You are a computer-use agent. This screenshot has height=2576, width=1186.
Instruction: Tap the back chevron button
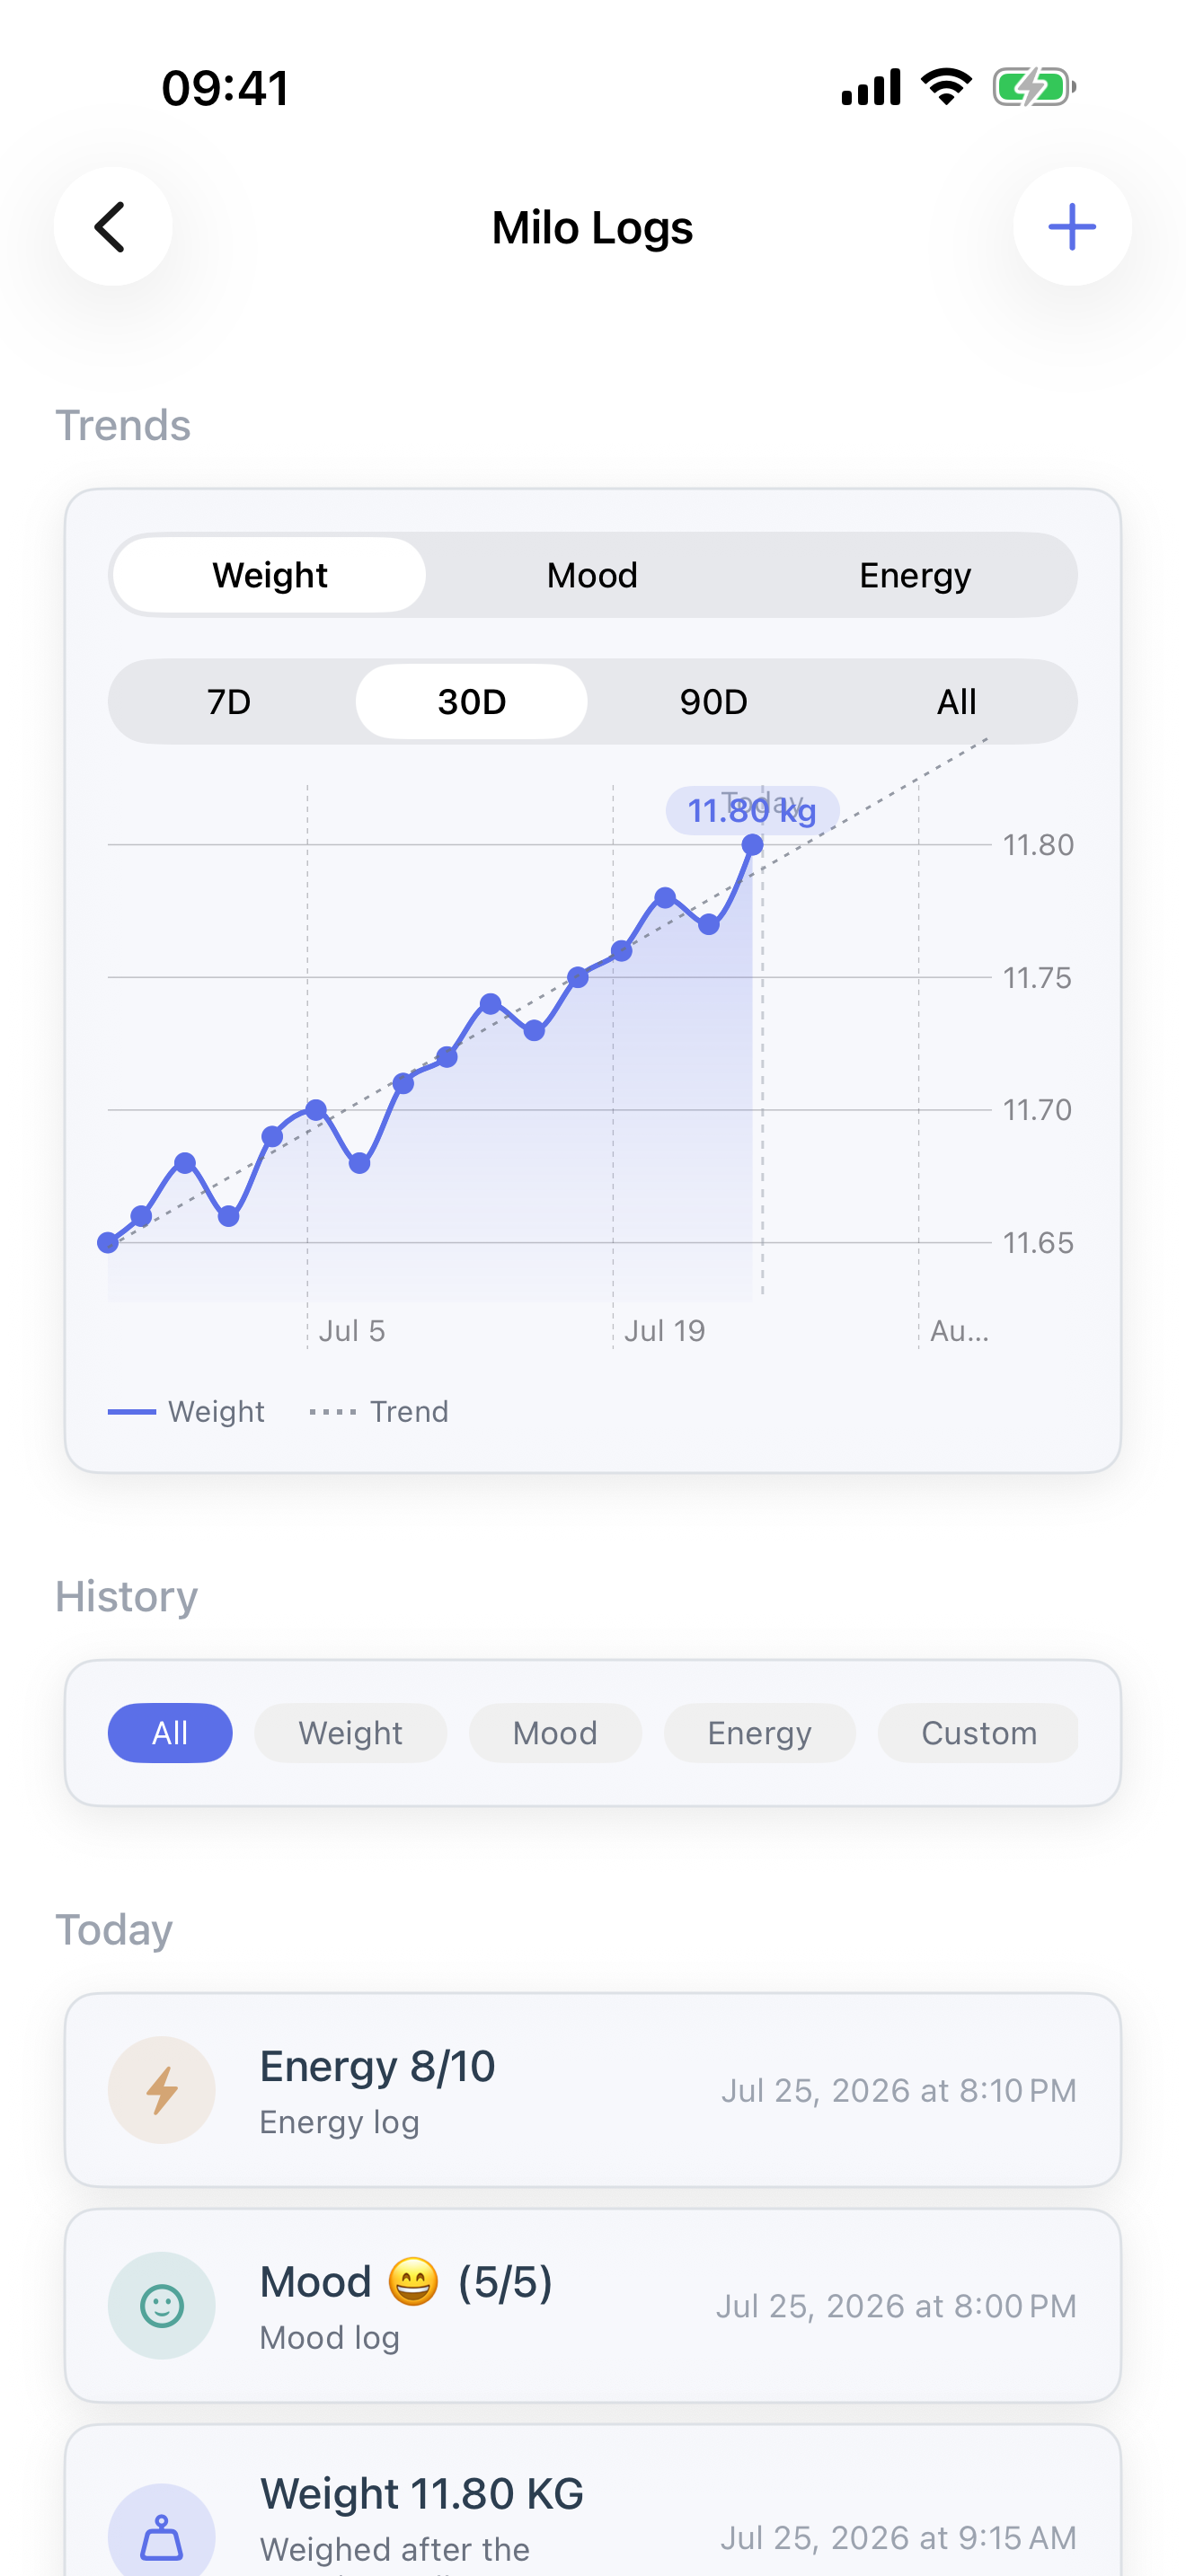click(x=113, y=227)
